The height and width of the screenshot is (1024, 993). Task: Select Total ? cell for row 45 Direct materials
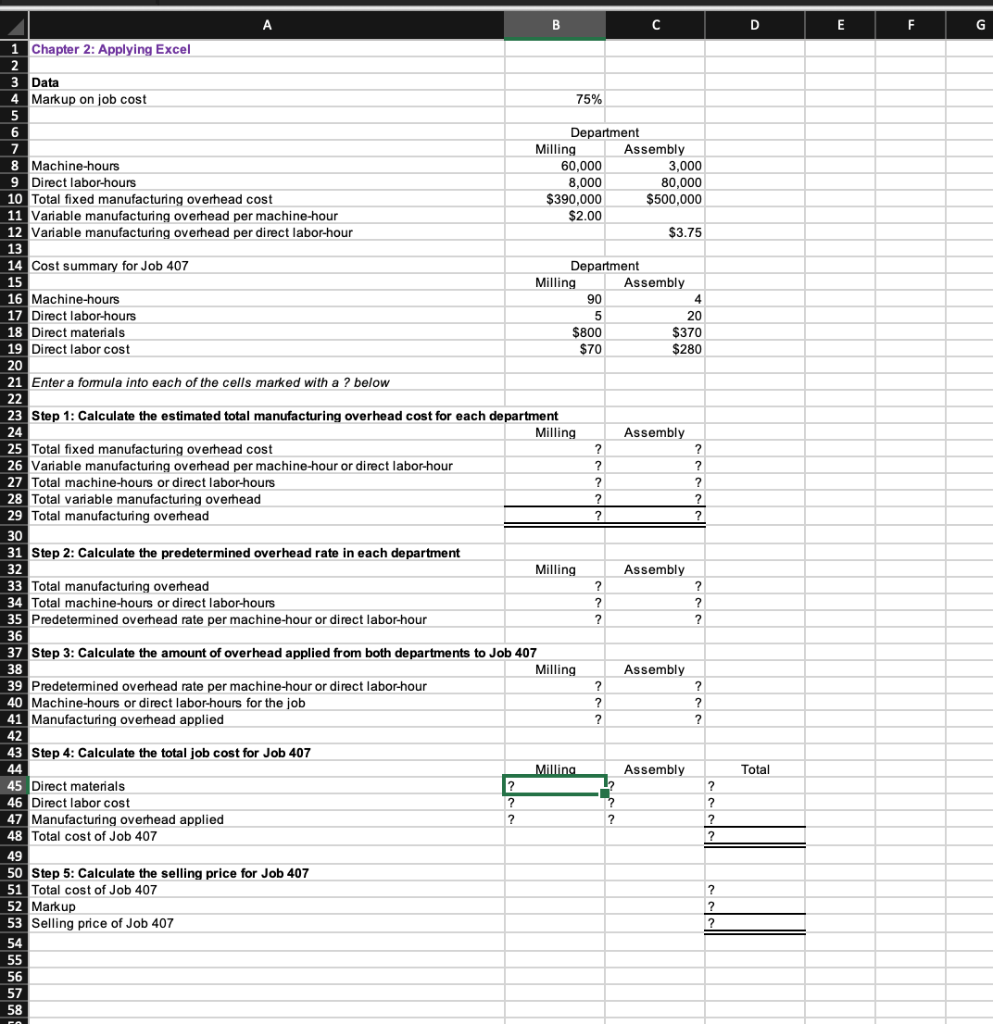point(755,786)
